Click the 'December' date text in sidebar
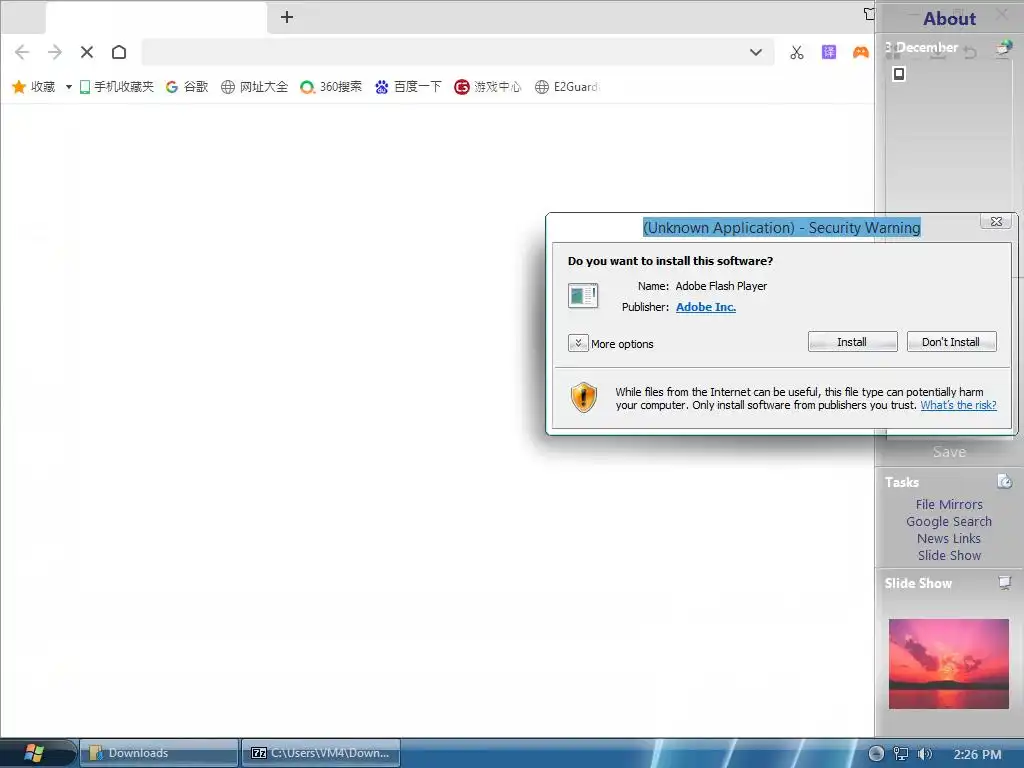1024x768 pixels. tap(927, 48)
